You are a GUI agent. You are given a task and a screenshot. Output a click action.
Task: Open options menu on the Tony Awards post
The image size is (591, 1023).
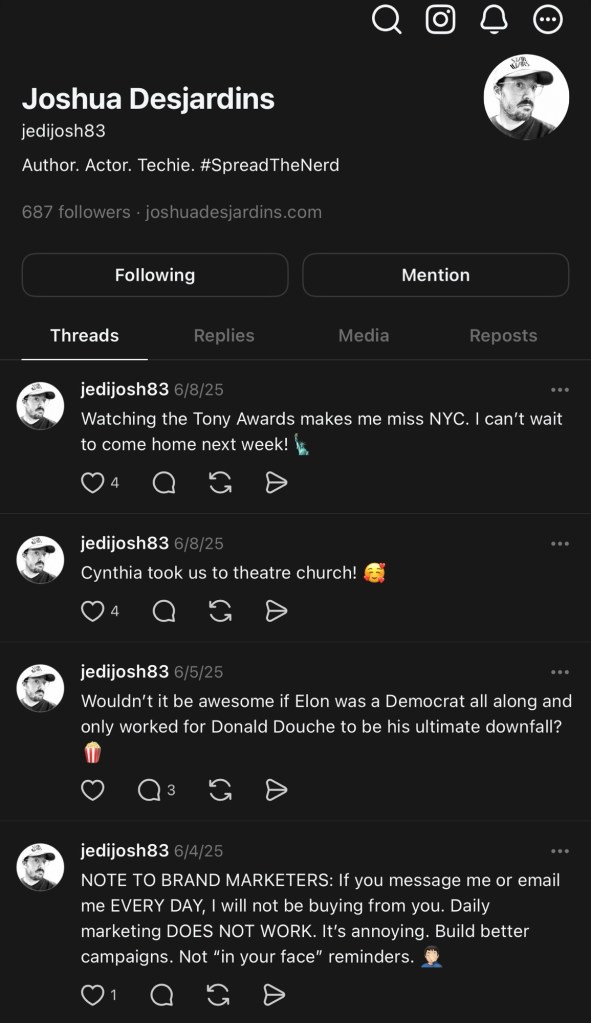(559, 389)
